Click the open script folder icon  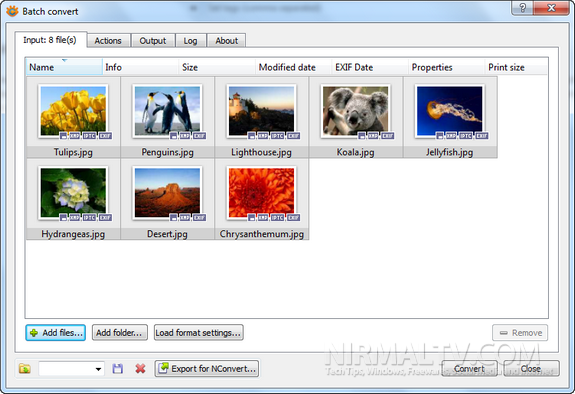coord(25,368)
